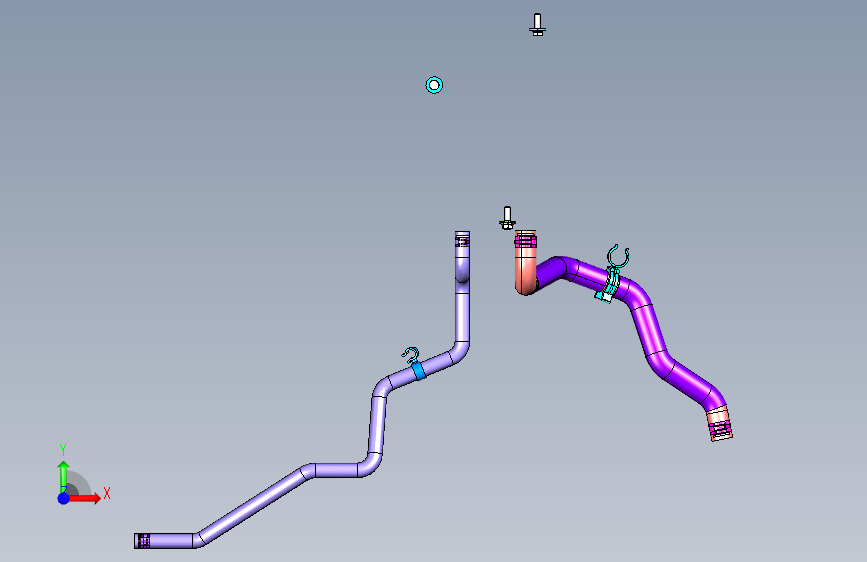Pick the bolt beside the salmon elbow hose
This screenshot has height=562, width=867.
pos(508,218)
